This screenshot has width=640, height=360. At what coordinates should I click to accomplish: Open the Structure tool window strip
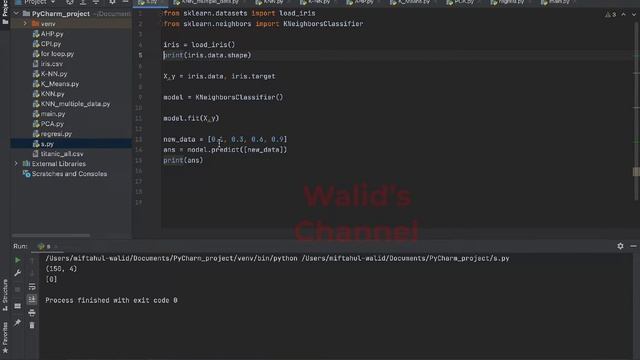pos(5,295)
